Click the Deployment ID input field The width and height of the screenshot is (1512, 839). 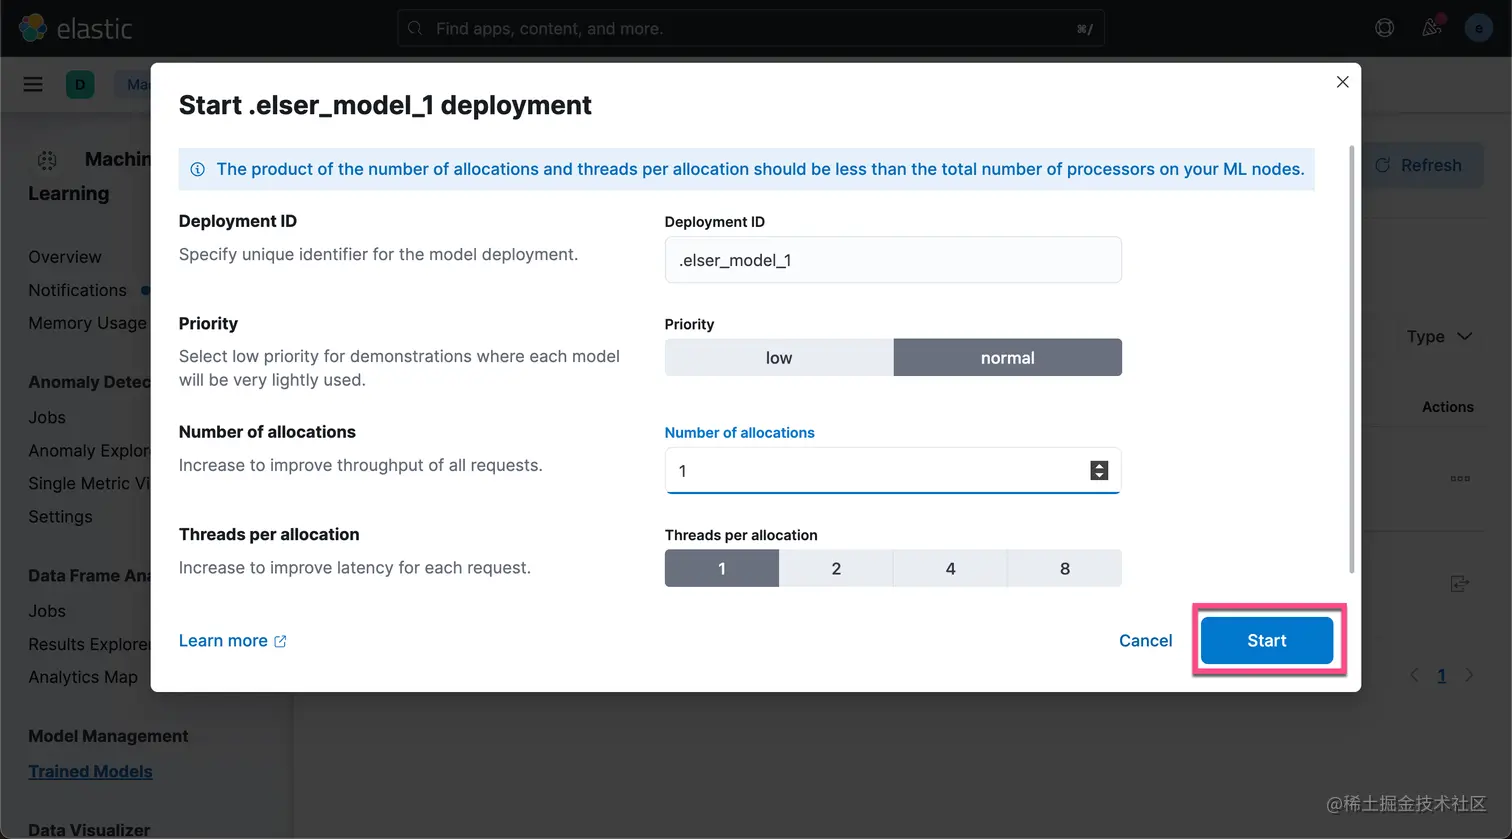(x=893, y=260)
